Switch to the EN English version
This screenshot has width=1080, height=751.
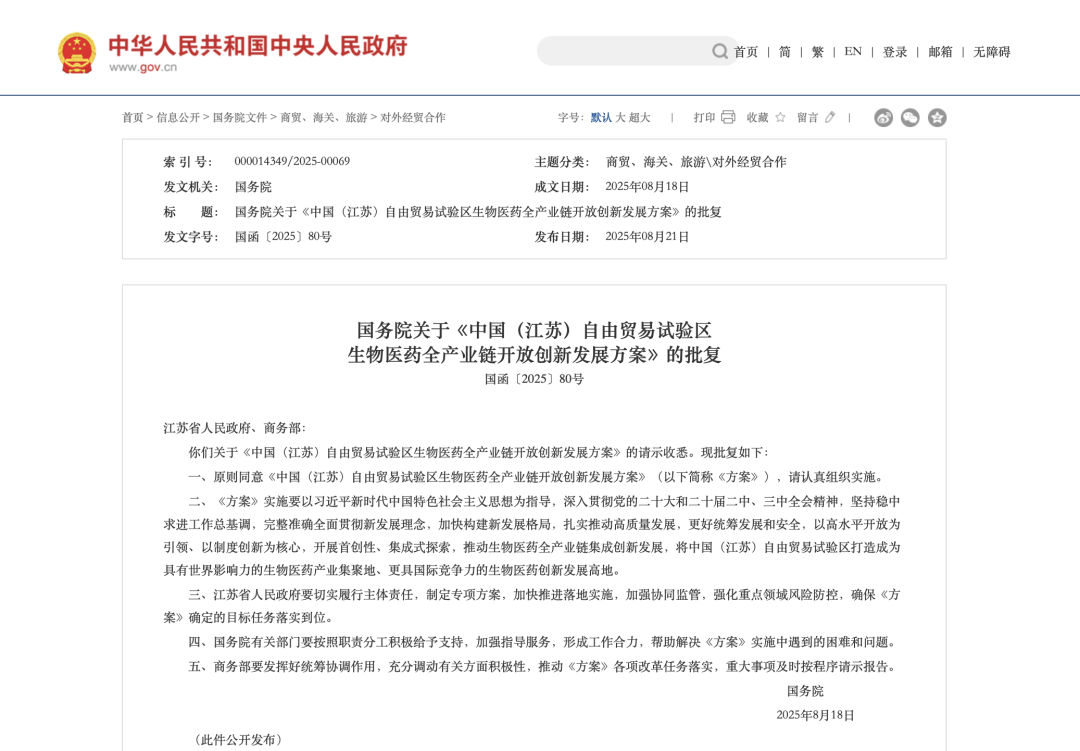tap(853, 52)
